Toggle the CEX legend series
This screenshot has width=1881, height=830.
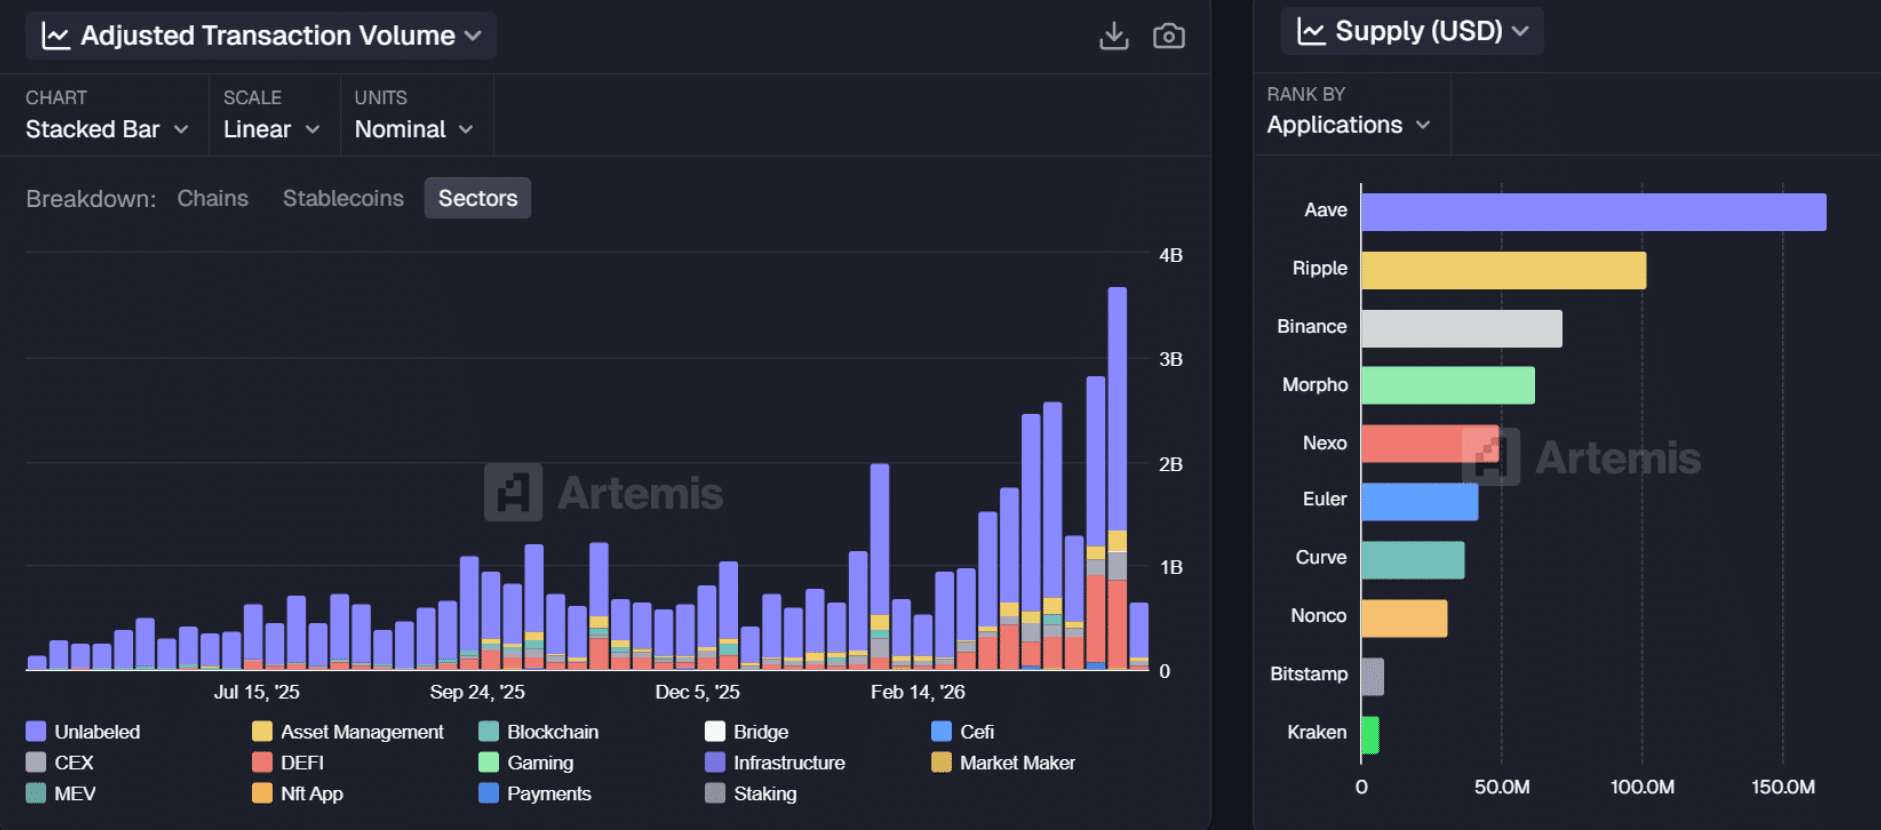pyautogui.click(x=60, y=762)
